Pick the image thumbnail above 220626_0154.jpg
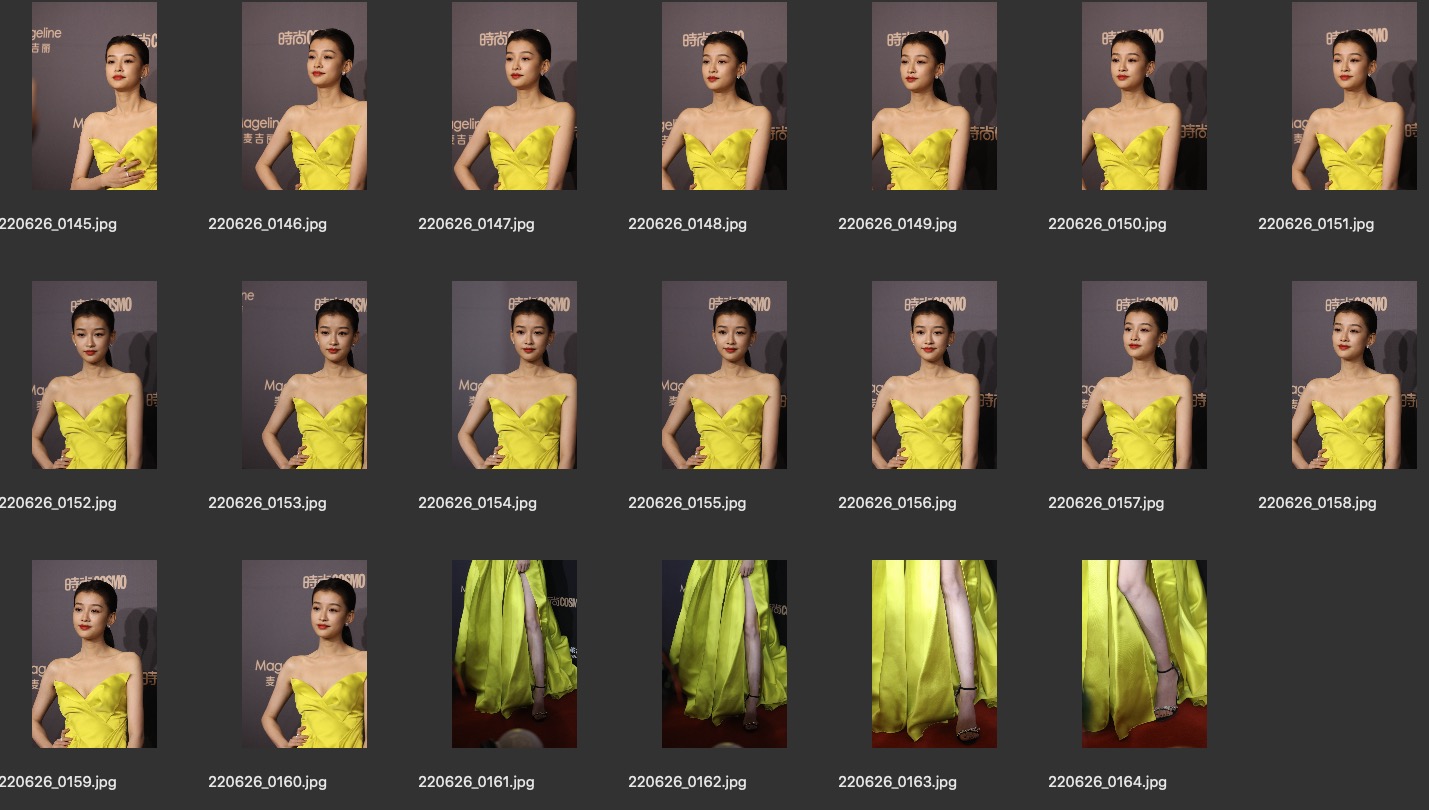Screen dimensions: 1429x810 pyautogui.click(x=514, y=375)
